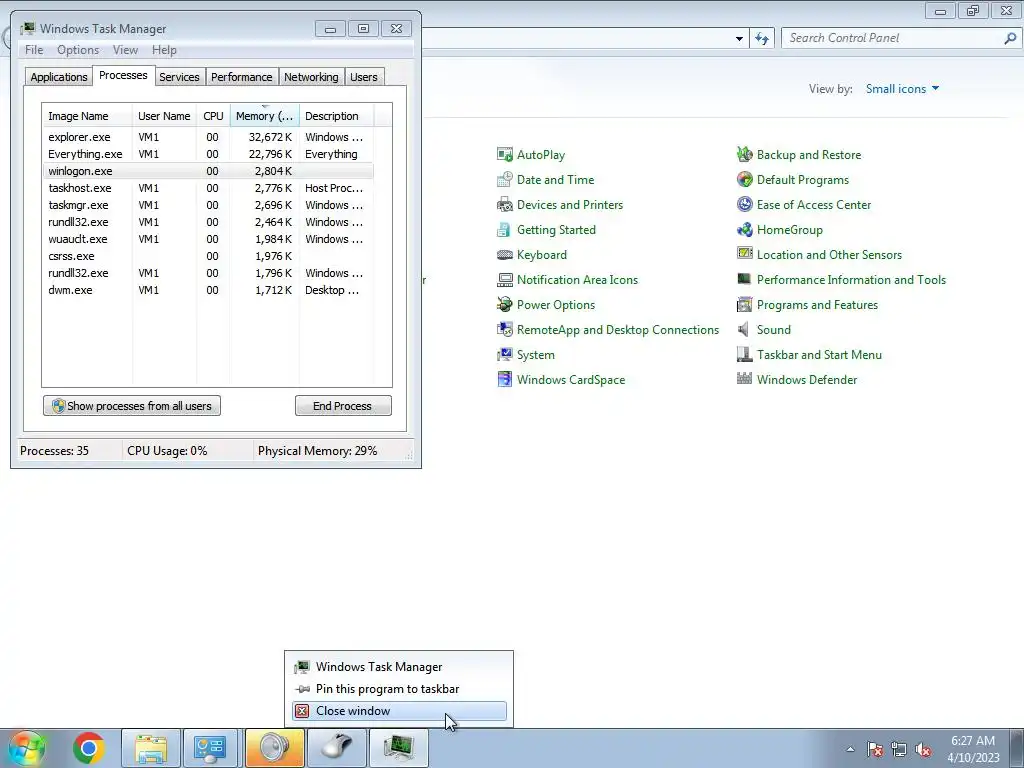Click the HomeGroup icon
Screen dimensions: 1024x768
(x=744, y=230)
